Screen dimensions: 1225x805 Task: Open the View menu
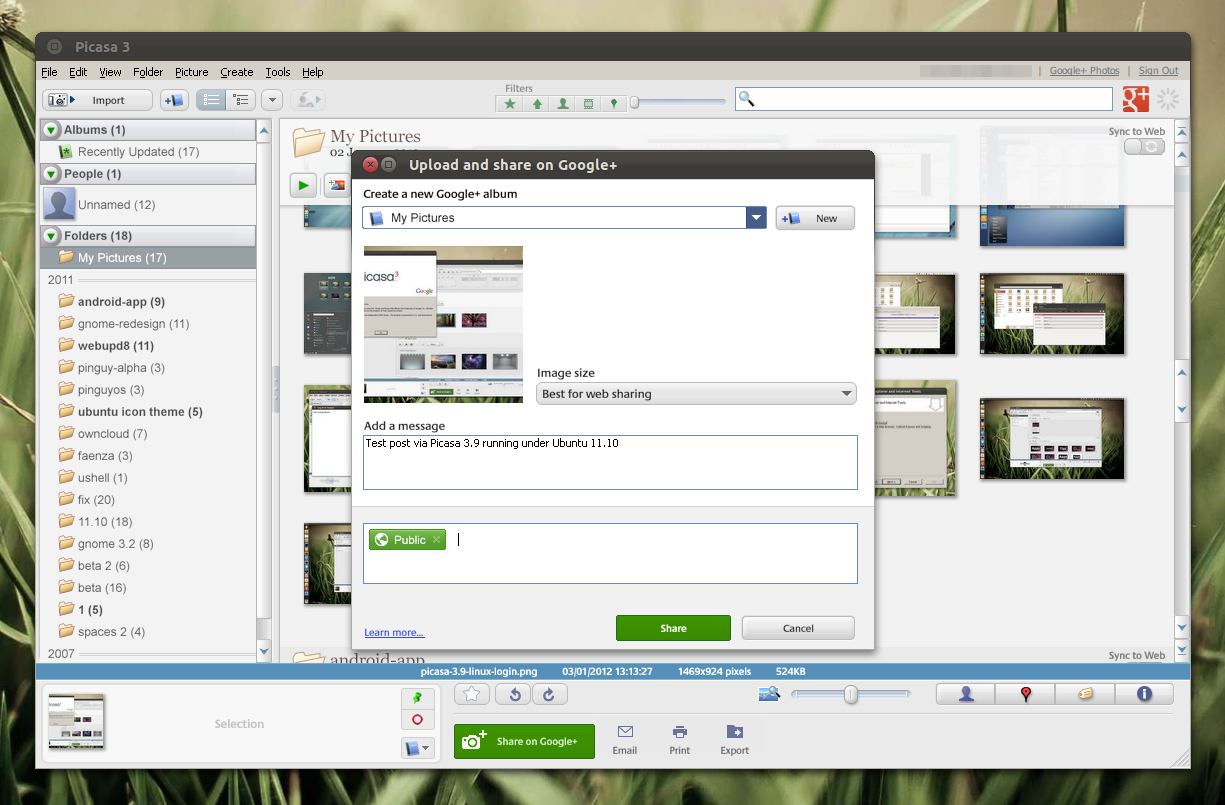110,71
